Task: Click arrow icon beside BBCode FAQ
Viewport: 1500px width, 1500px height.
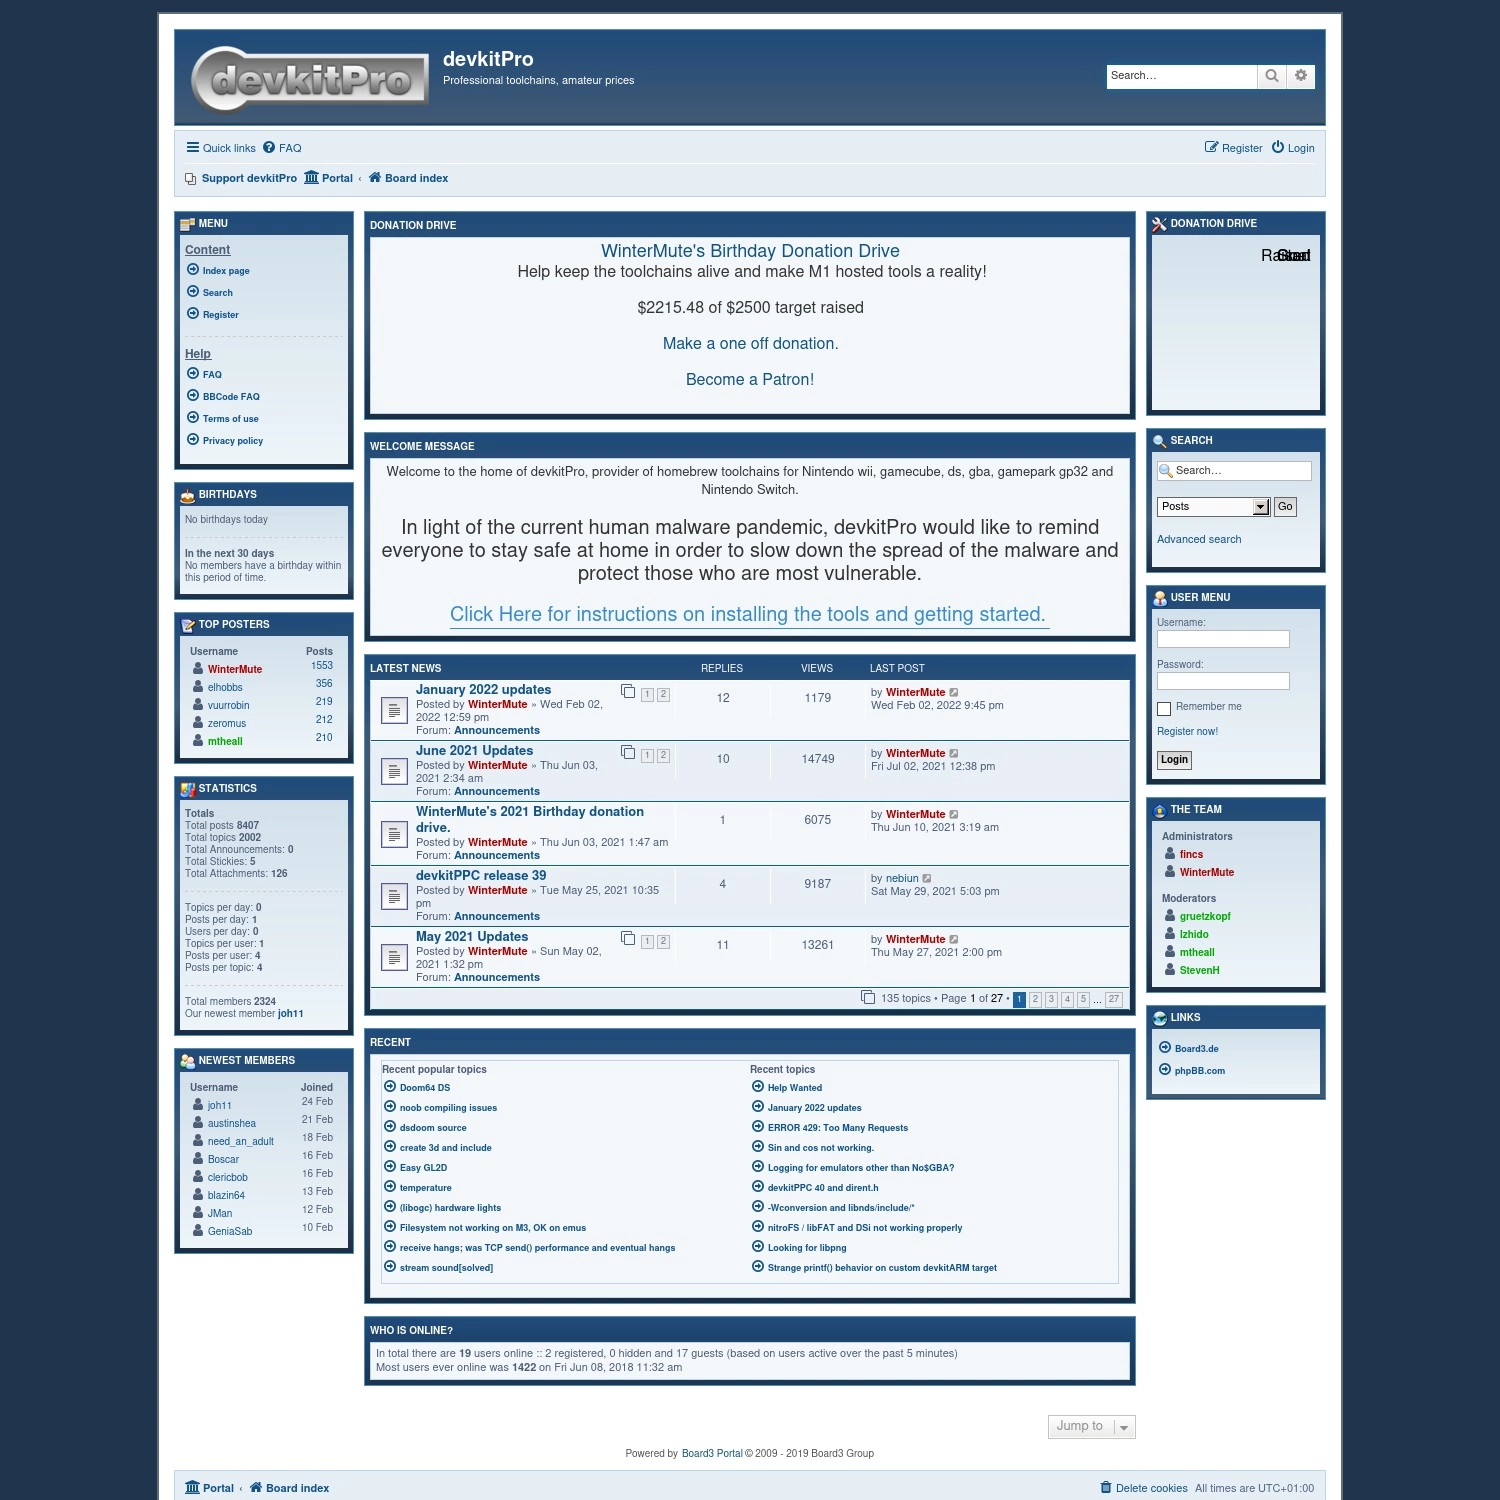Action: click(193, 396)
